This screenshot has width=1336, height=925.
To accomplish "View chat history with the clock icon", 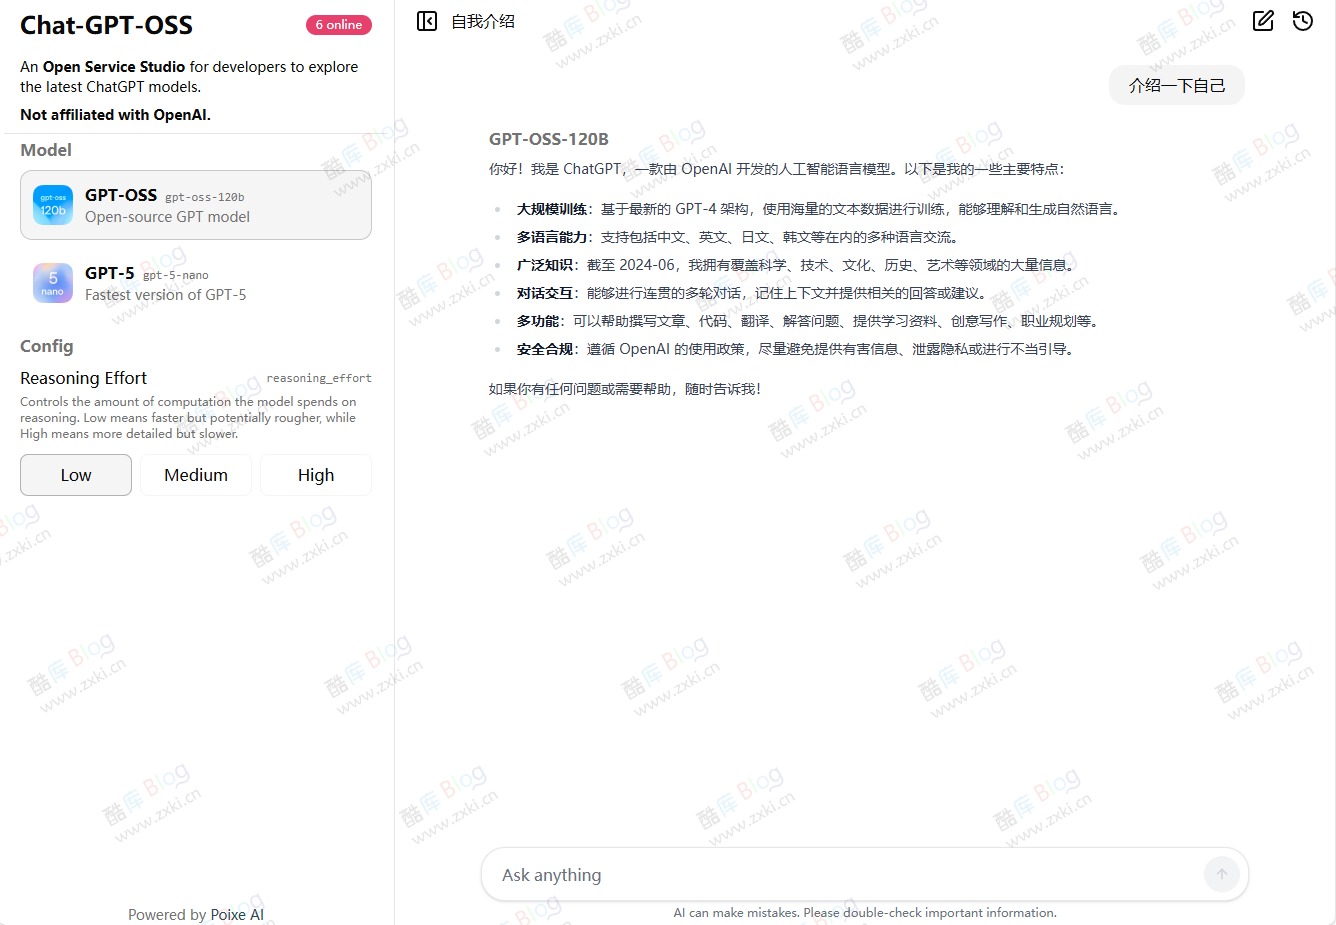I will (x=1302, y=20).
